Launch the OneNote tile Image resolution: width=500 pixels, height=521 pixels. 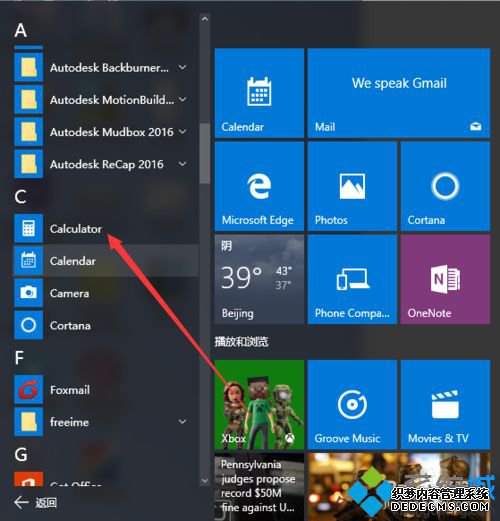[x=445, y=279]
